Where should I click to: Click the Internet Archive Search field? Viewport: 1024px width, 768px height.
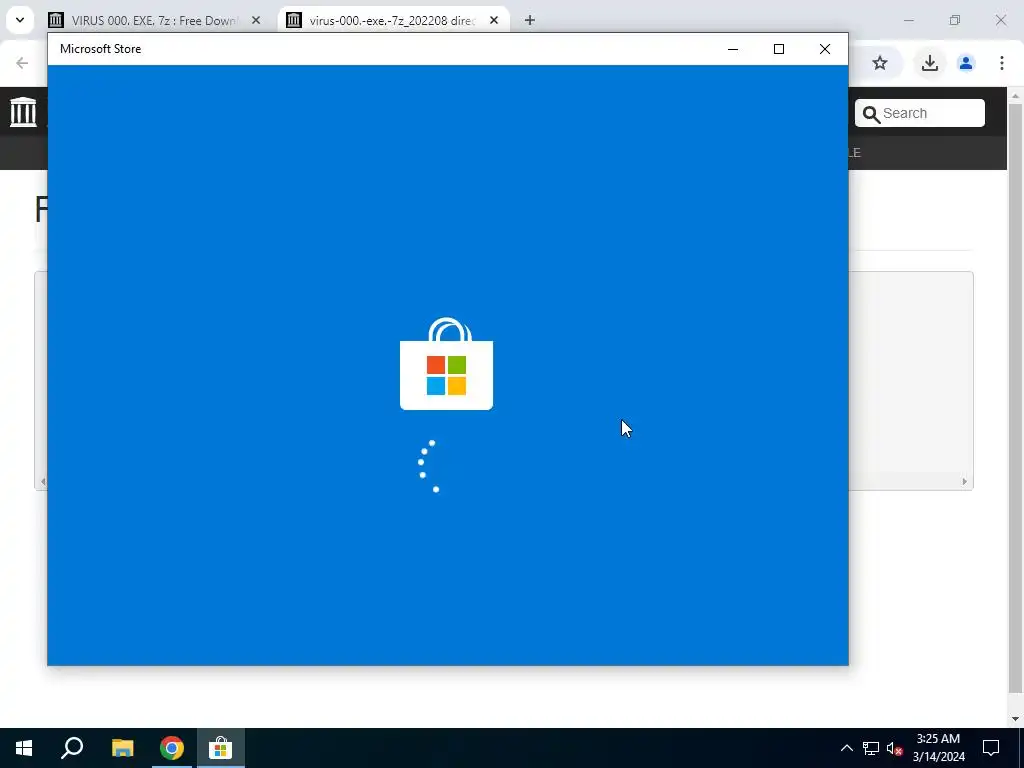pyautogui.click(x=920, y=113)
